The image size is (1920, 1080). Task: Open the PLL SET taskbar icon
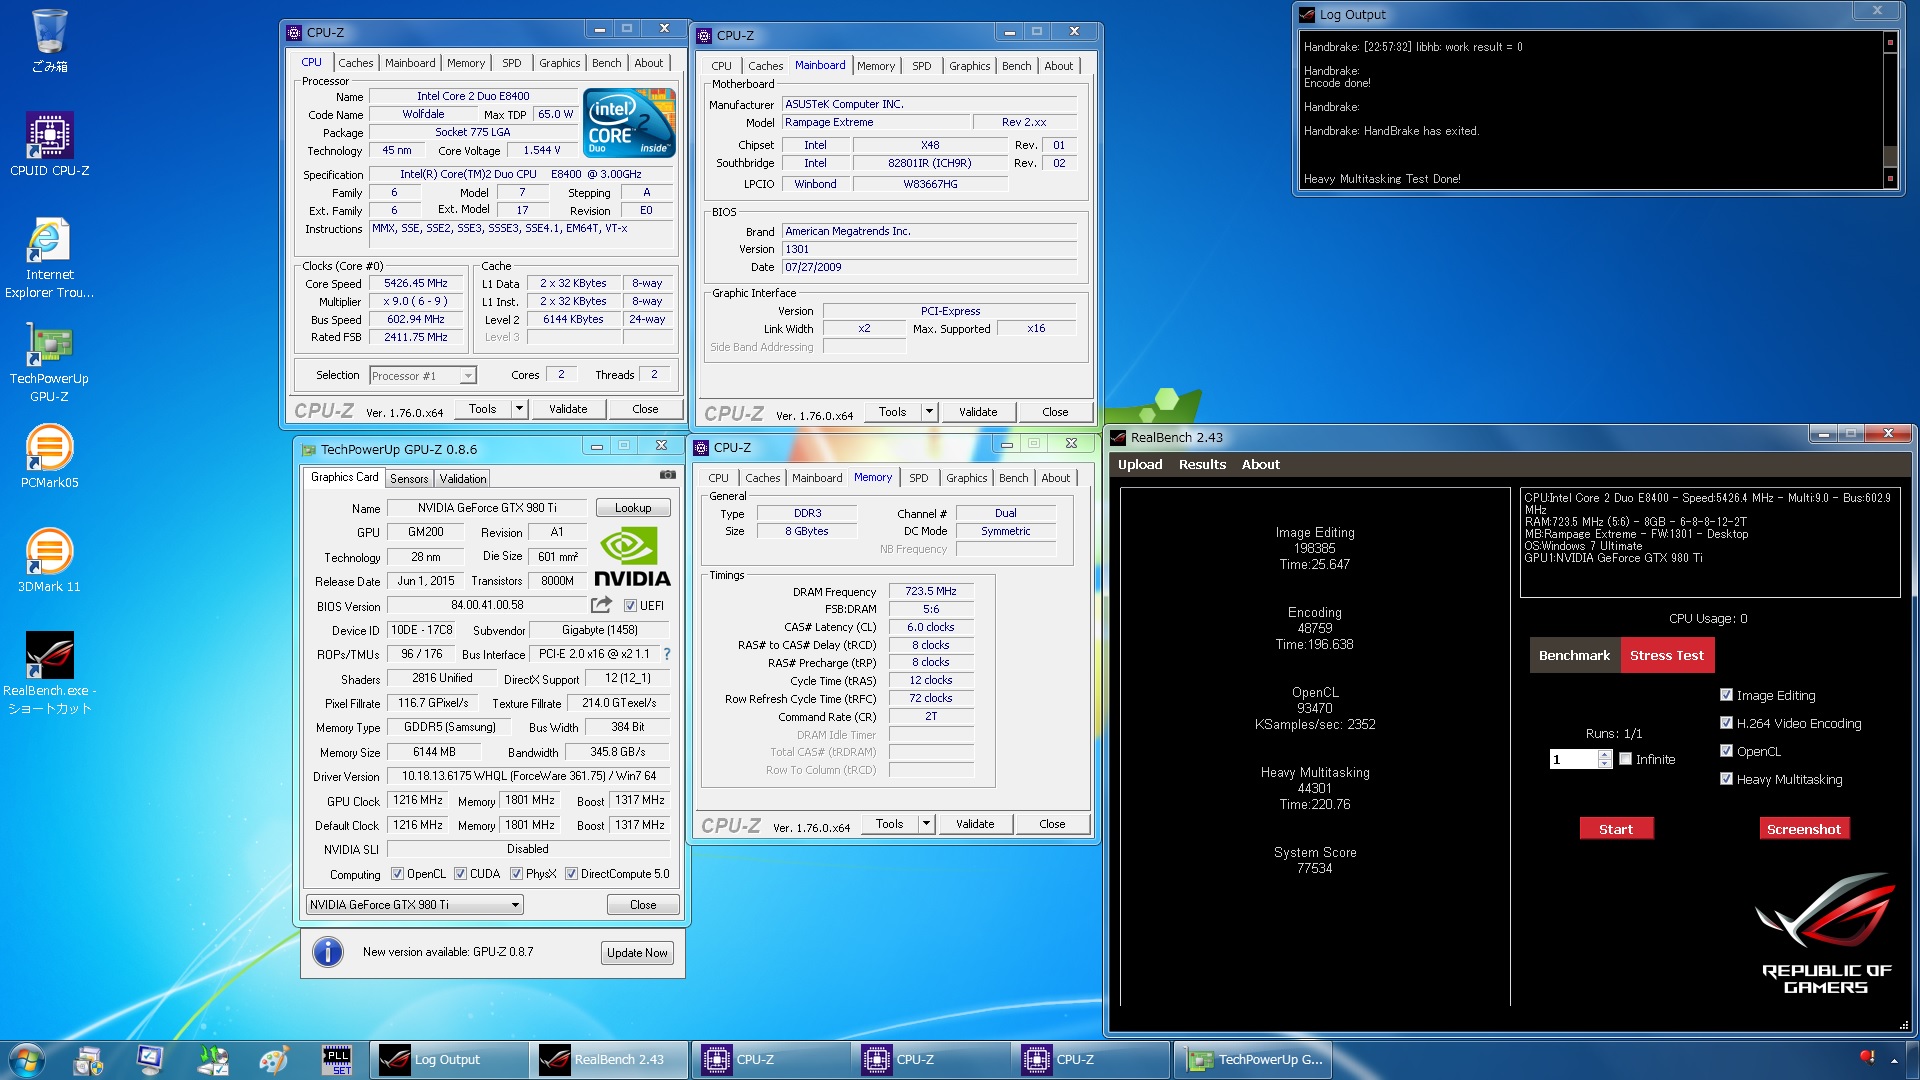[x=336, y=1060]
